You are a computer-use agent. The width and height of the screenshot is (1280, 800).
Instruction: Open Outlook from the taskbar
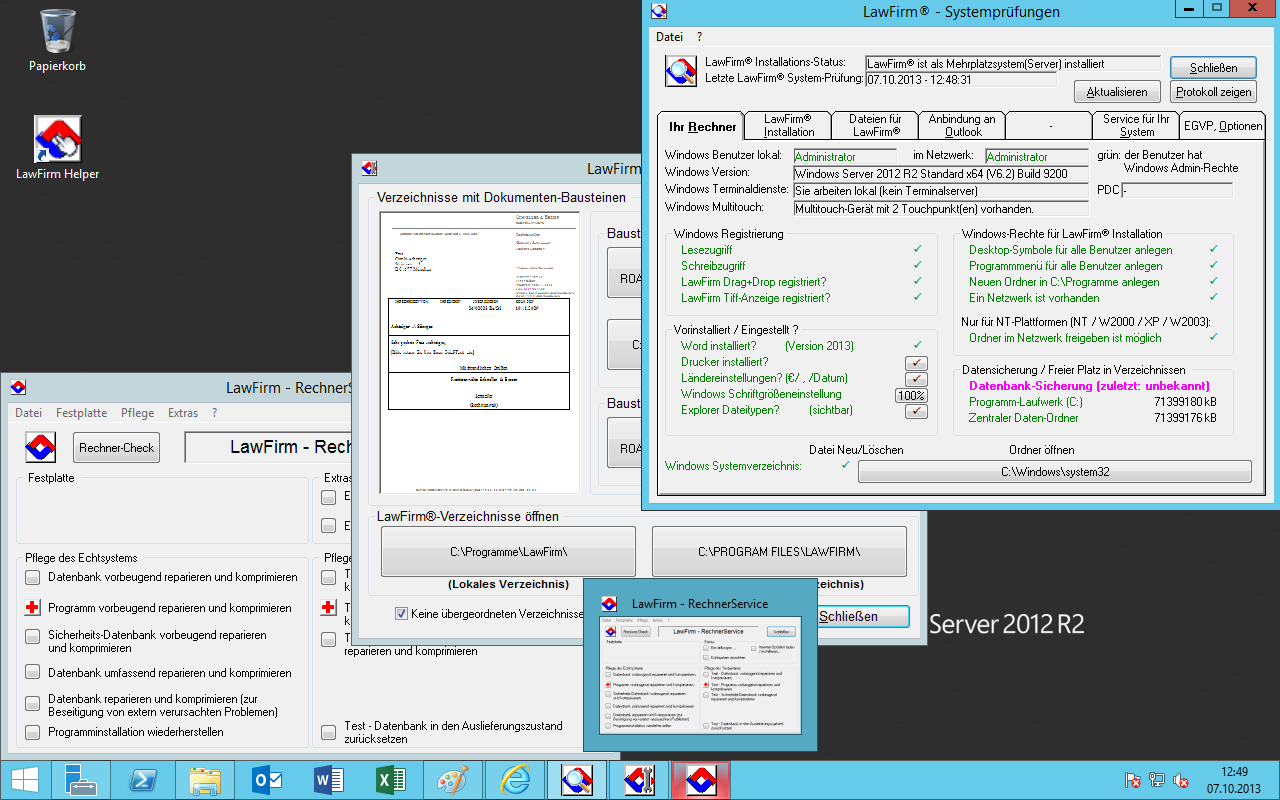click(x=267, y=780)
